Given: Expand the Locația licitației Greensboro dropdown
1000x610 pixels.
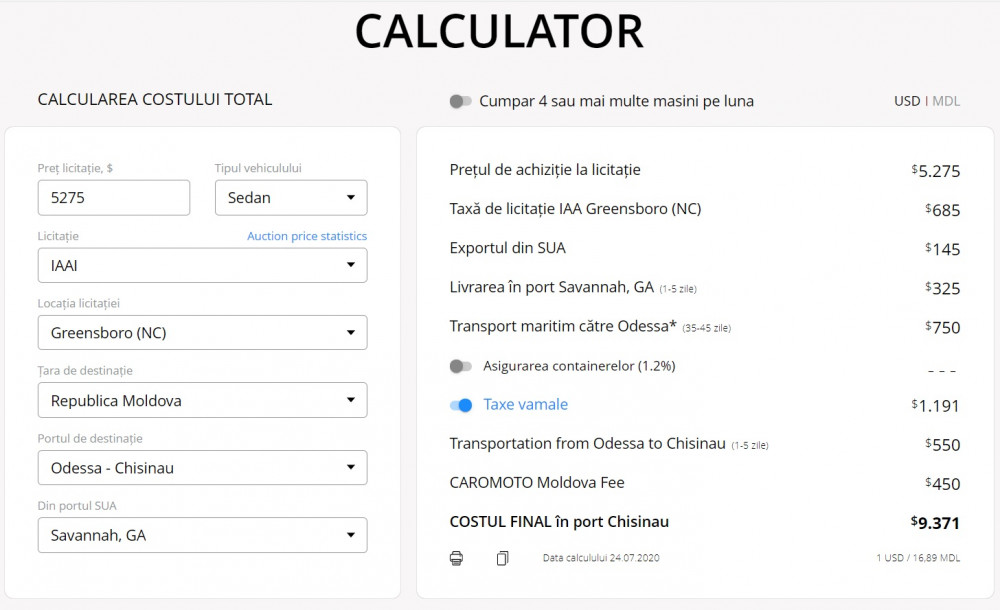Looking at the screenshot, I should [202, 333].
